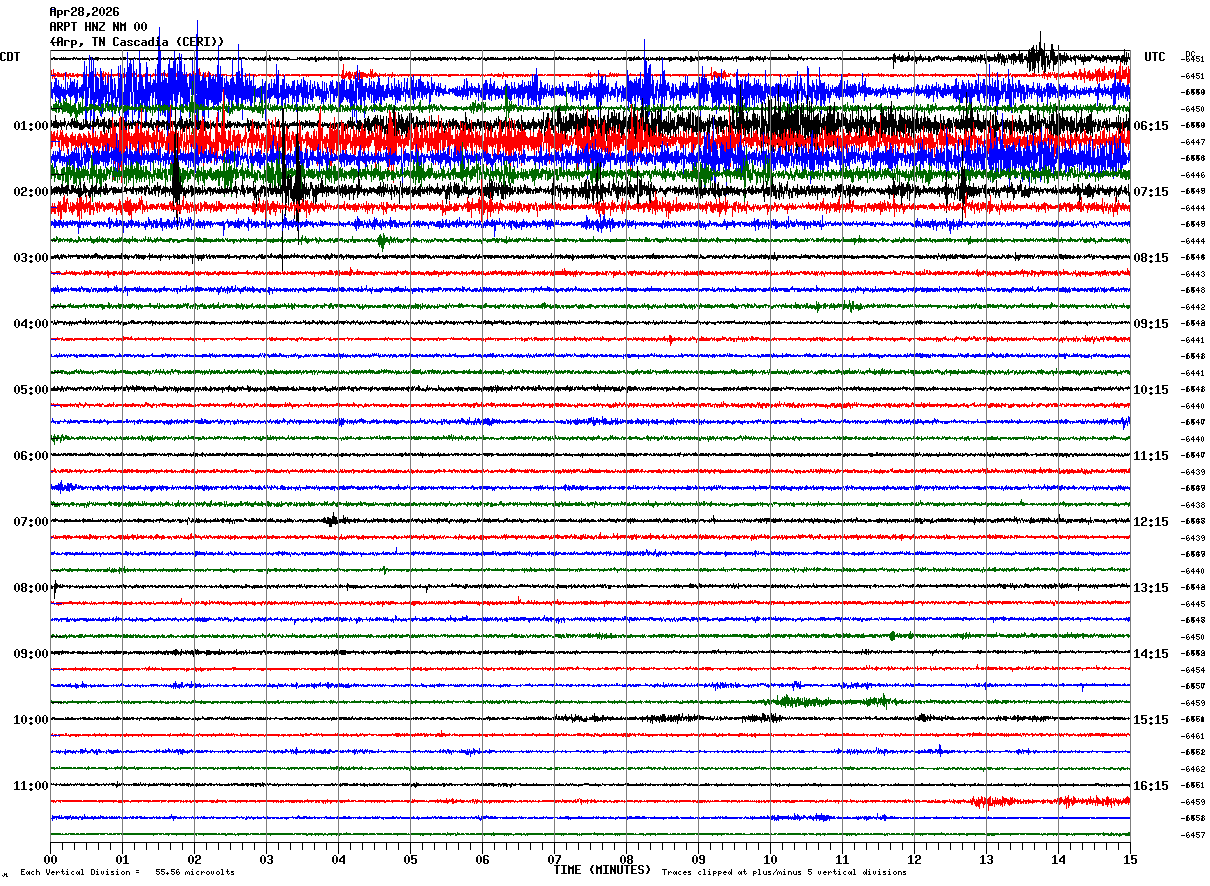This screenshot has width=1210, height=886.
Task: Click minute tick label "01" on the bottom axis
Action: (x=122, y=859)
